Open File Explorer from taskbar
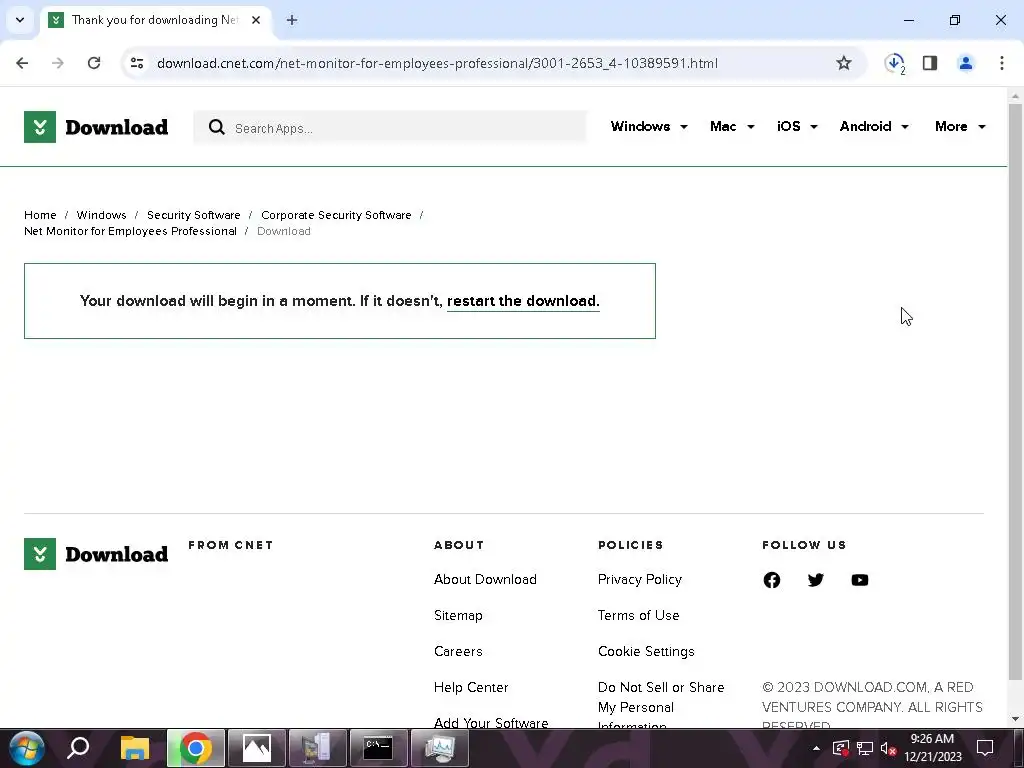 (135, 748)
